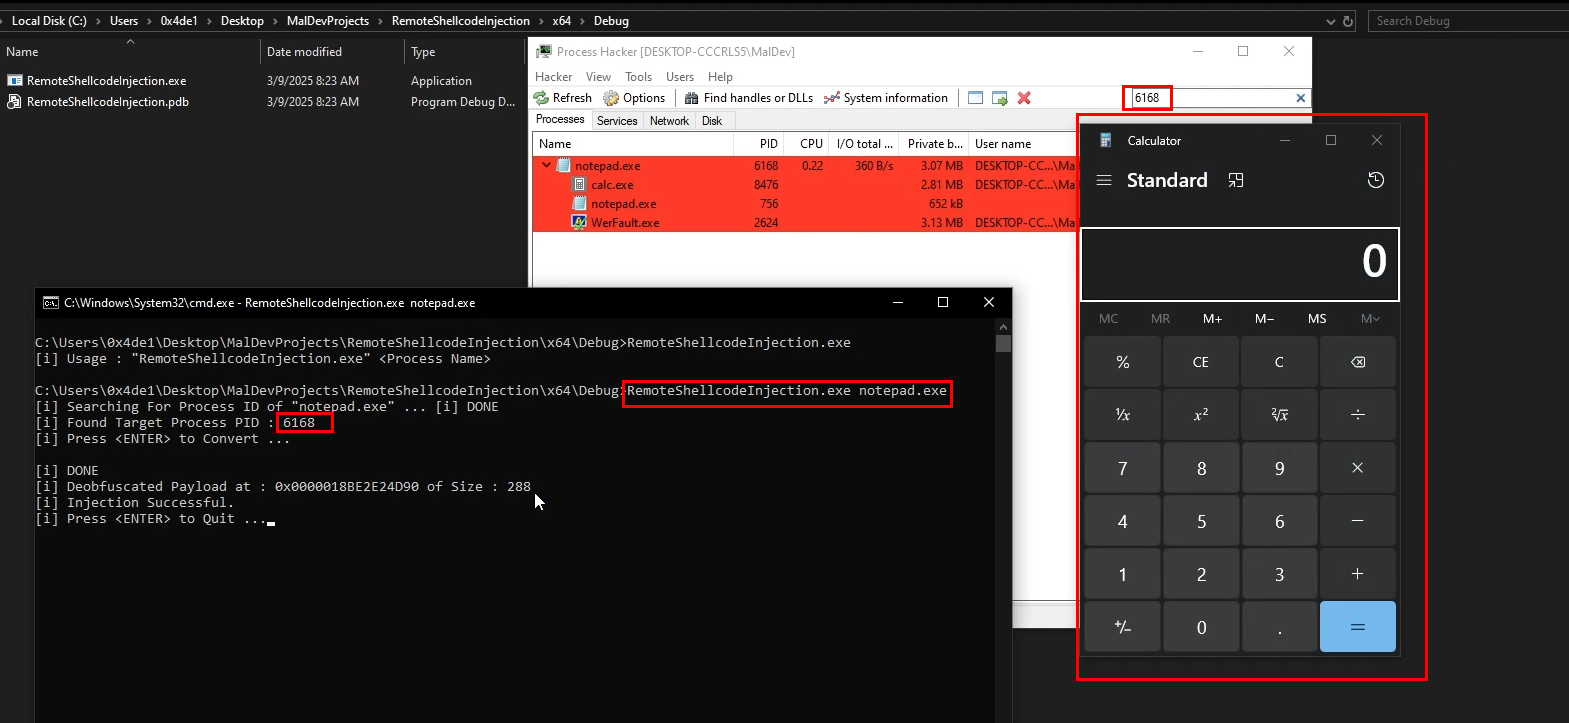This screenshot has width=1569, height=723.
Task: Open Calculator history
Action: (x=1376, y=181)
